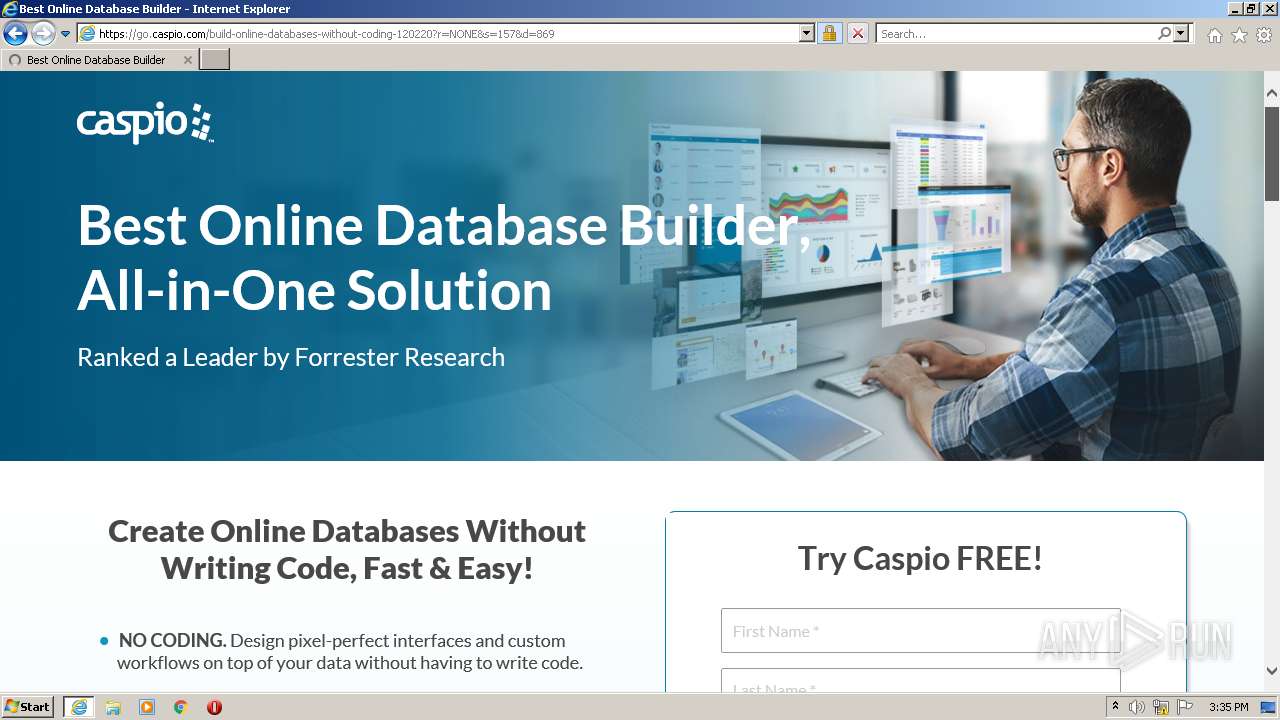Click the vertical scrollbar thumb
The width and height of the screenshot is (1280, 720).
1272,154
